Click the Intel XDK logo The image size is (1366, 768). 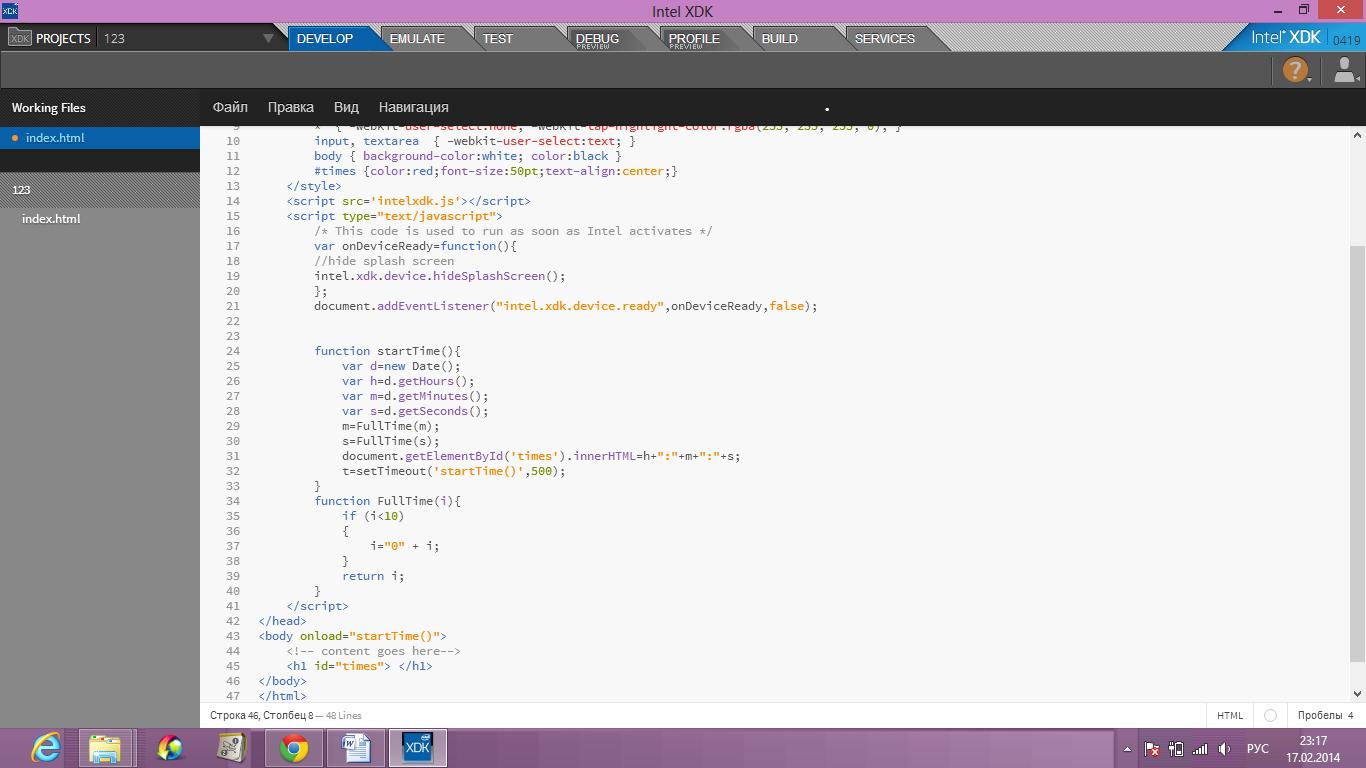(x=1285, y=38)
